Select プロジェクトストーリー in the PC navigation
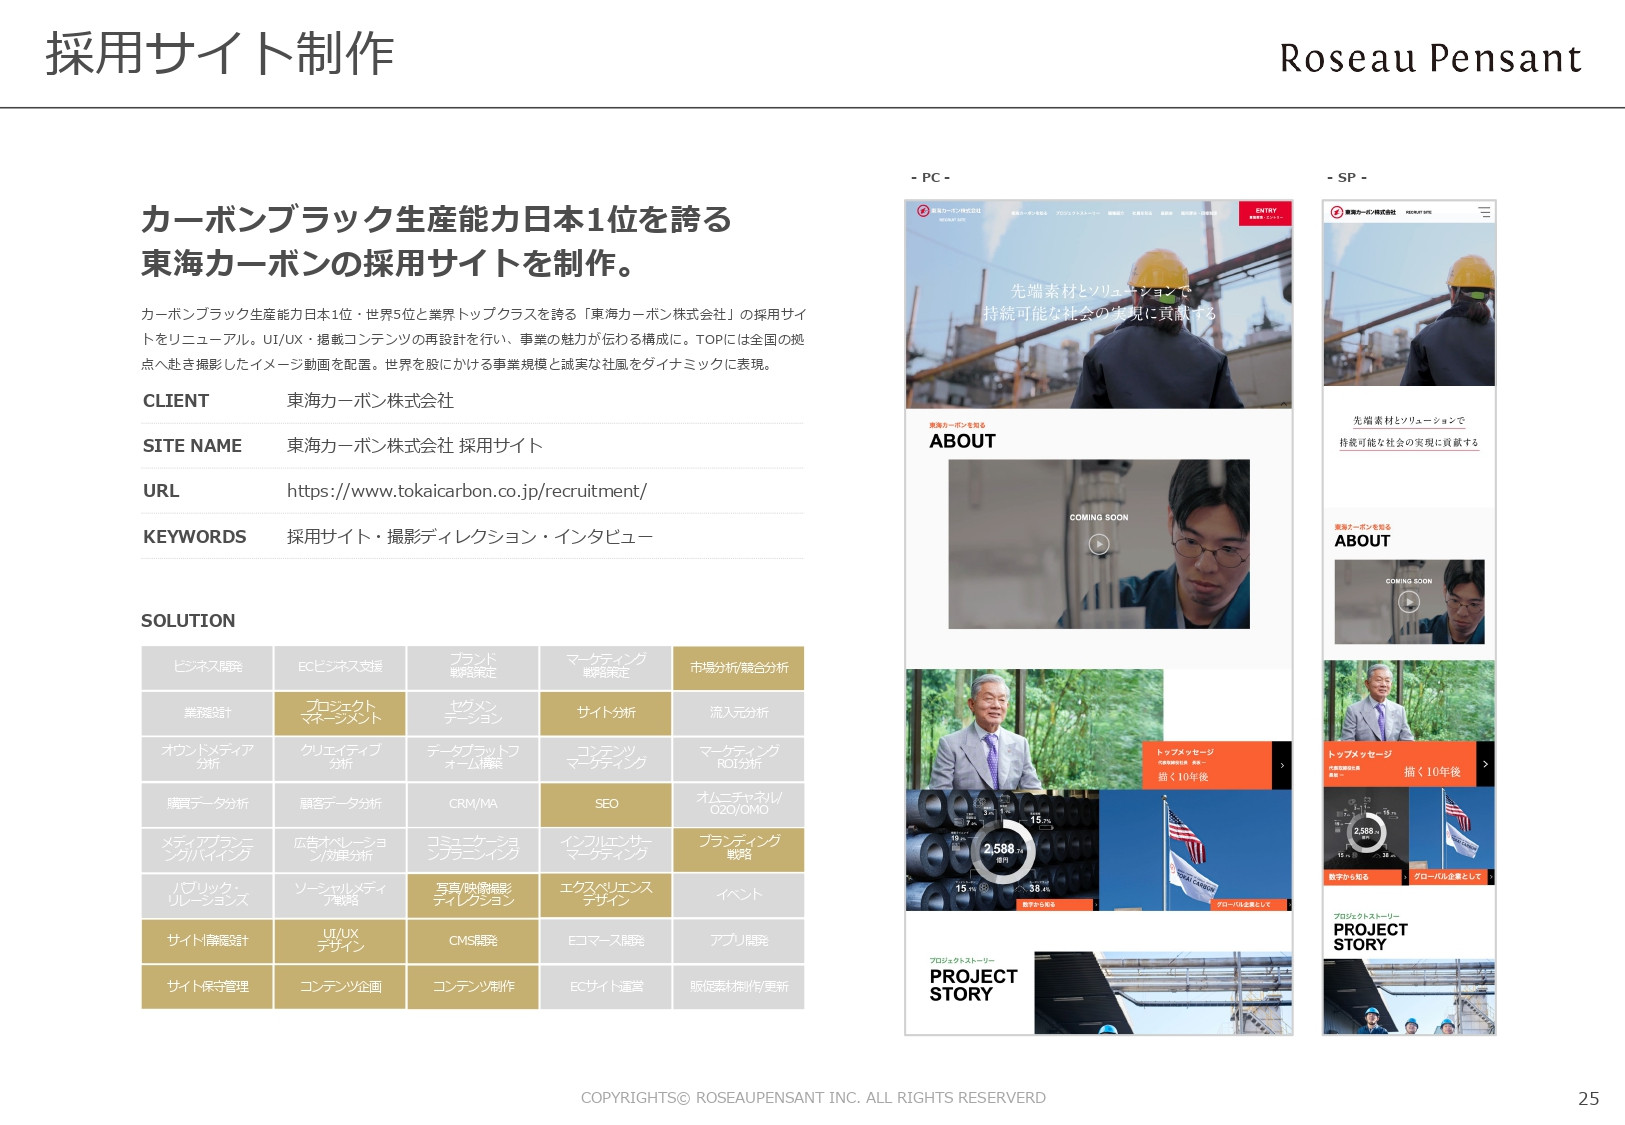1625x1125 pixels. (1077, 213)
